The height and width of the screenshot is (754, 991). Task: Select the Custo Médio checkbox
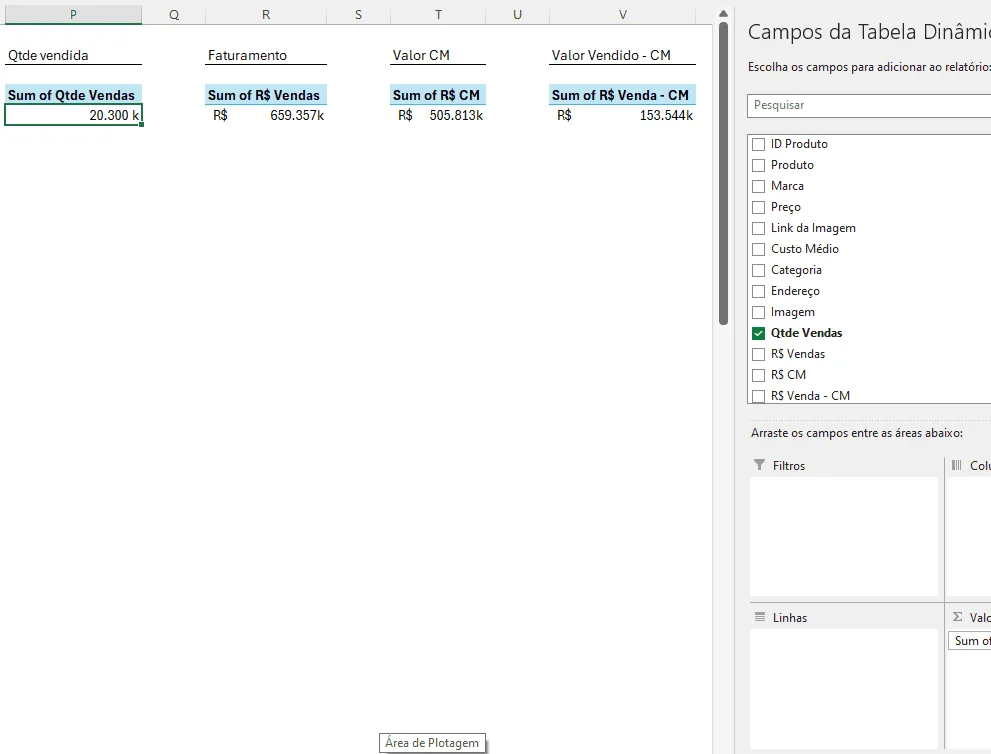click(758, 249)
